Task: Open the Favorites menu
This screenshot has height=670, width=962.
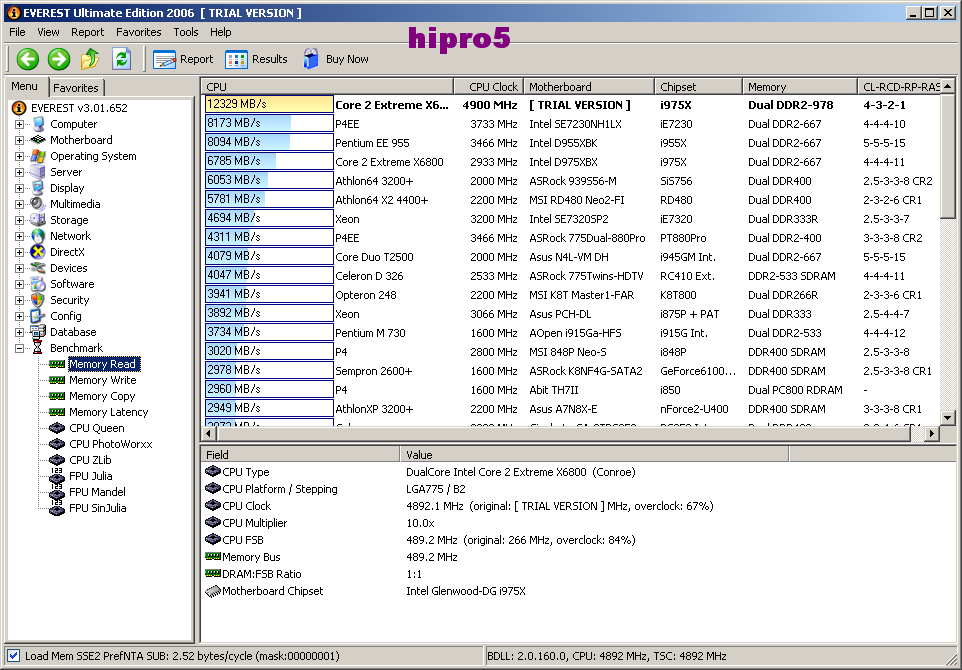Action: [x=139, y=32]
